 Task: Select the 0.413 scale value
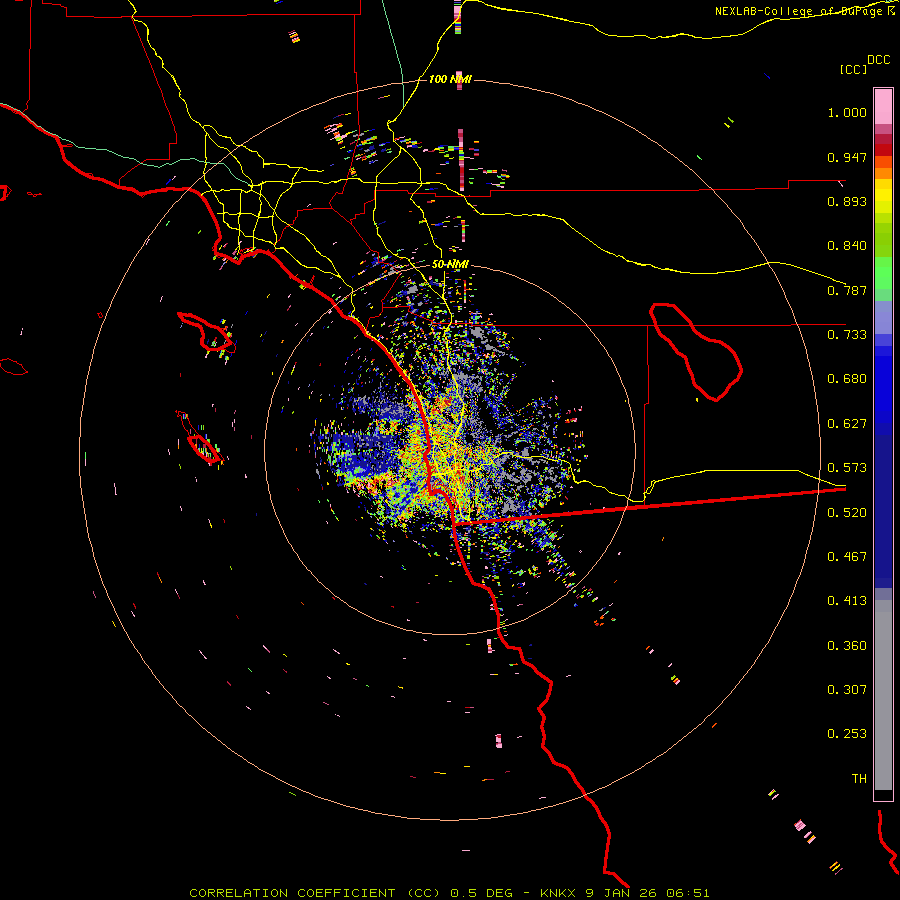(847, 601)
